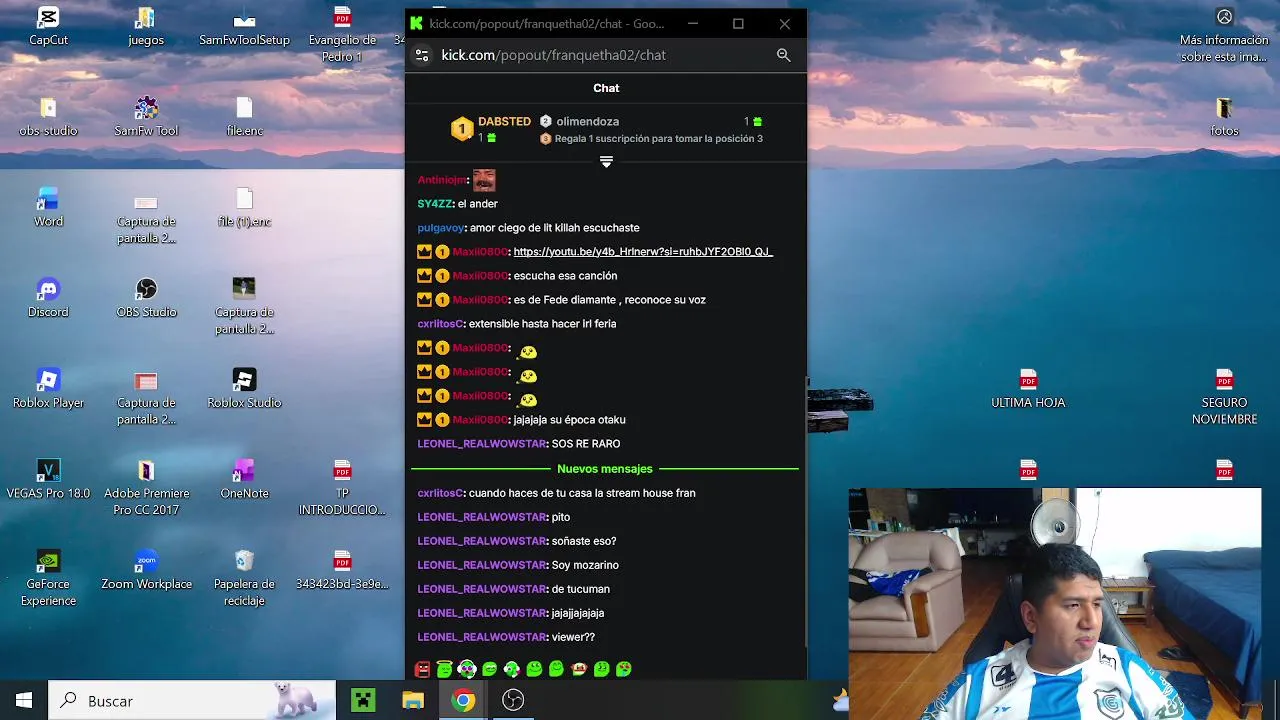The width and height of the screenshot is (1280, 720).
Task: Click message 'jajajaja su época otaku'
Action: click(569, 420)
